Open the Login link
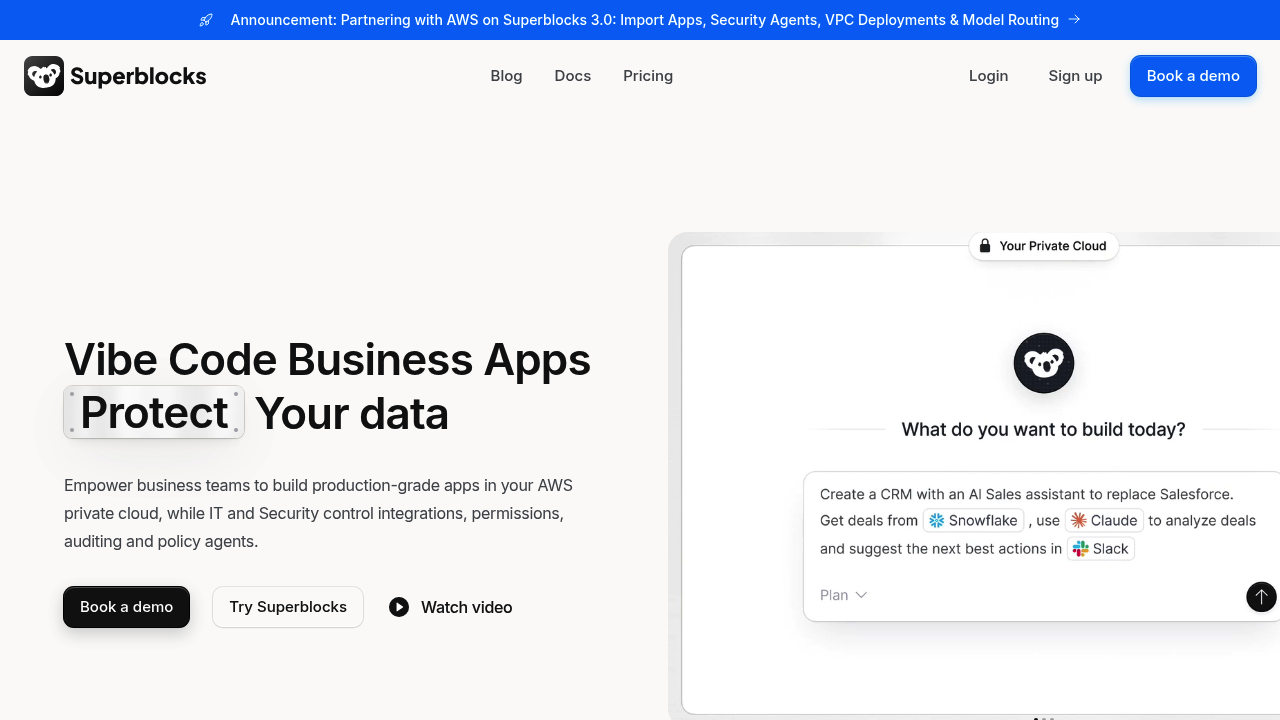Screen dimensions: 1280x720 tap(988, 76)
